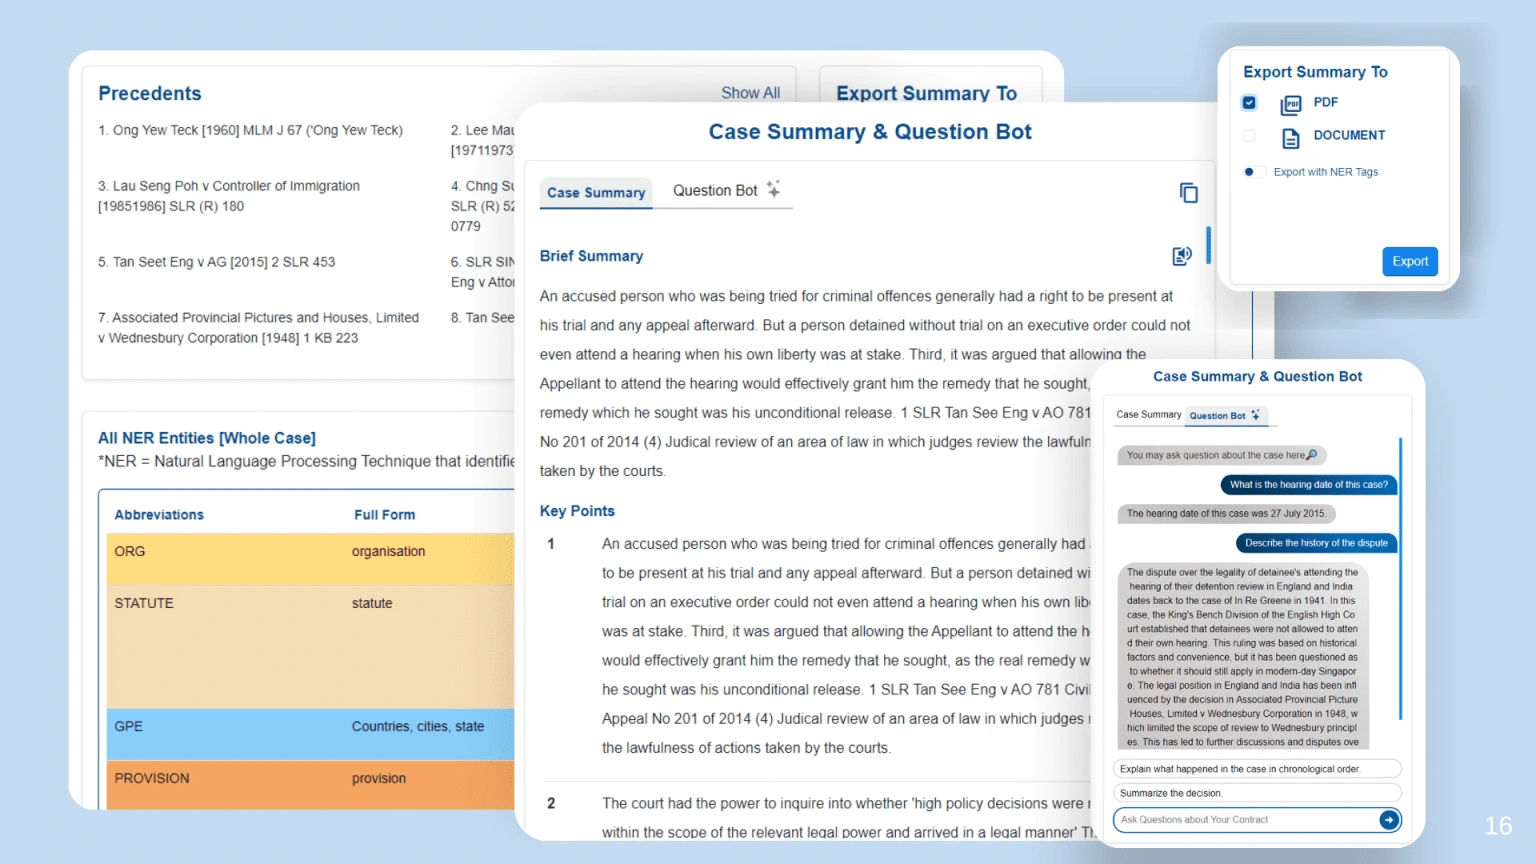Click the GPE abbreviation row
Screen dimensions: 1536x864
click(310, 735)
